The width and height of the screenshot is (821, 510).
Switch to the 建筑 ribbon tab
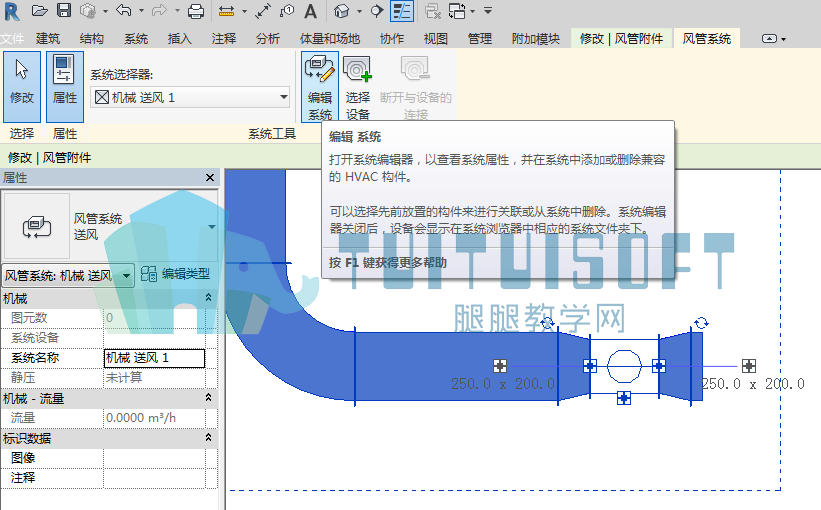point(48,39)
